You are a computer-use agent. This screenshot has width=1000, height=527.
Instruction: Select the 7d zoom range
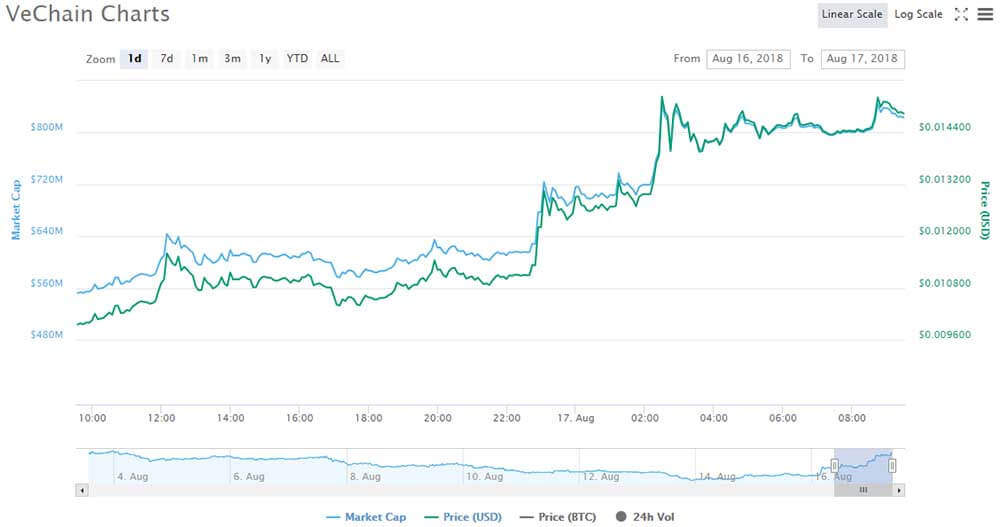click(167, 59)
